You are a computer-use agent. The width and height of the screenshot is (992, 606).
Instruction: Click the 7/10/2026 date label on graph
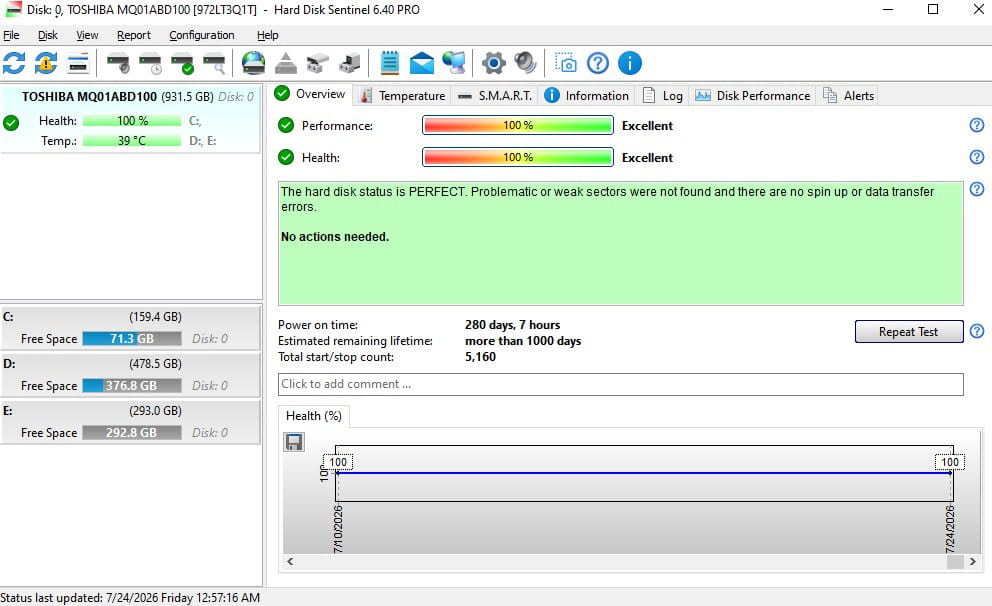(338, 529)
